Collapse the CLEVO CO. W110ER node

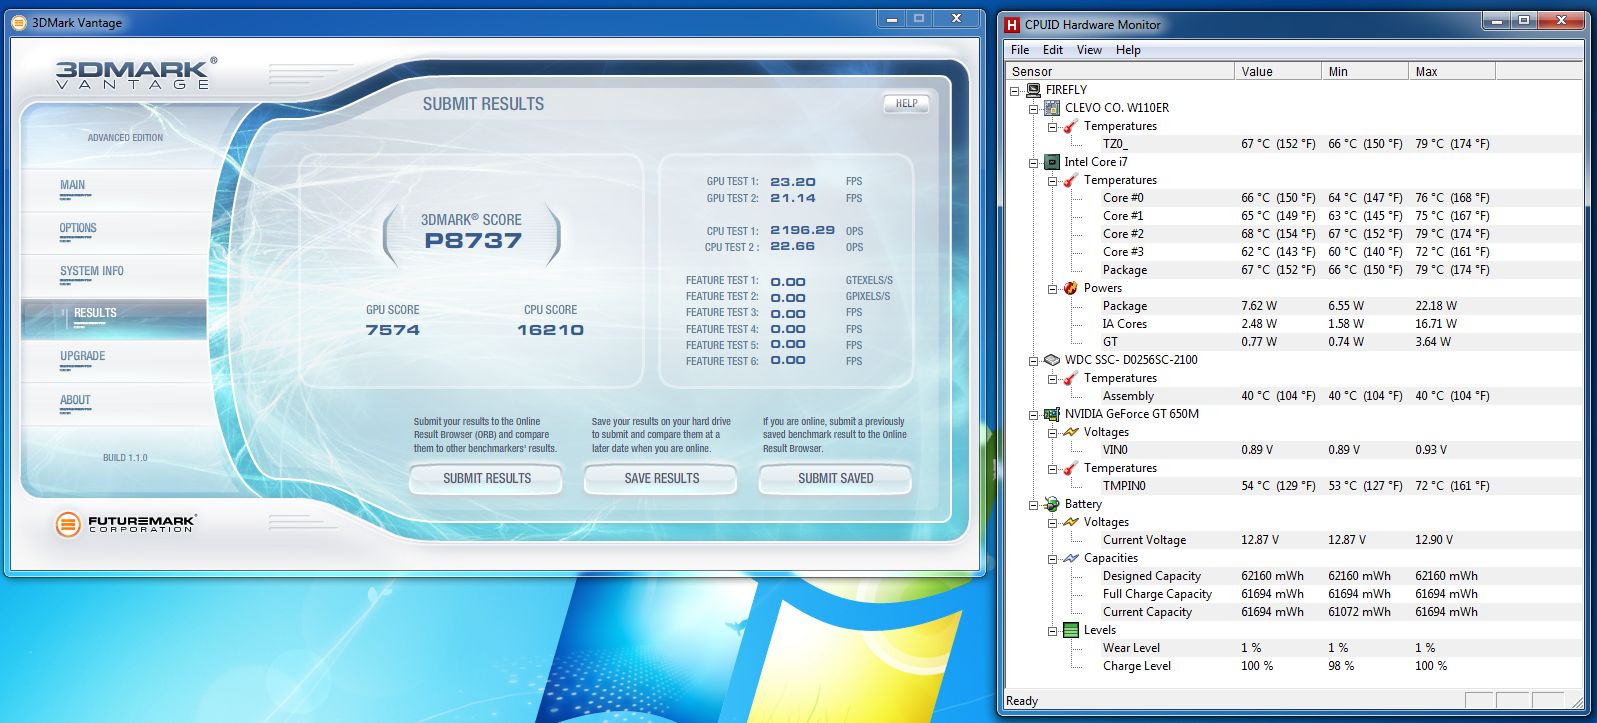(1034, 108)
